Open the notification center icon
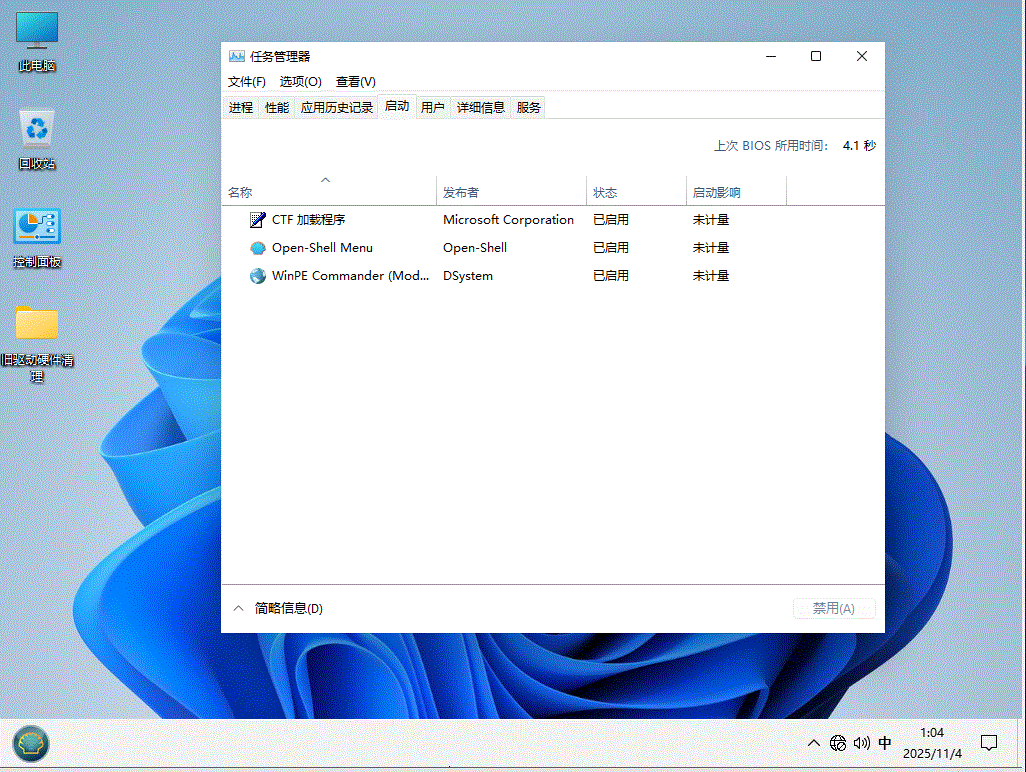 (x=989, y=743)
